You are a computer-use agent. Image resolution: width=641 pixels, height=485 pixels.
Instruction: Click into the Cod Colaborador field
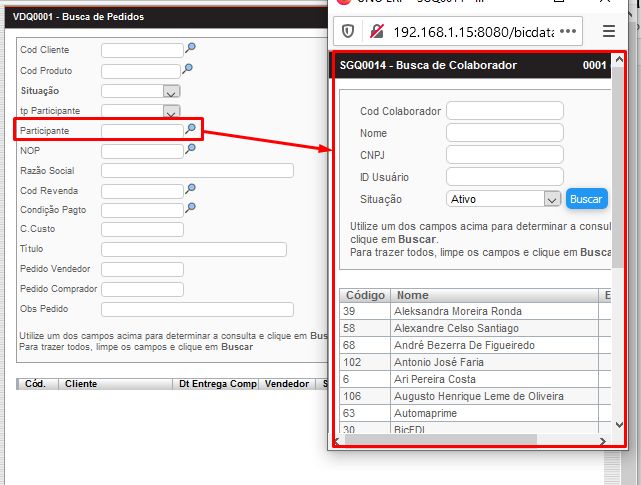tap(504, 111)
